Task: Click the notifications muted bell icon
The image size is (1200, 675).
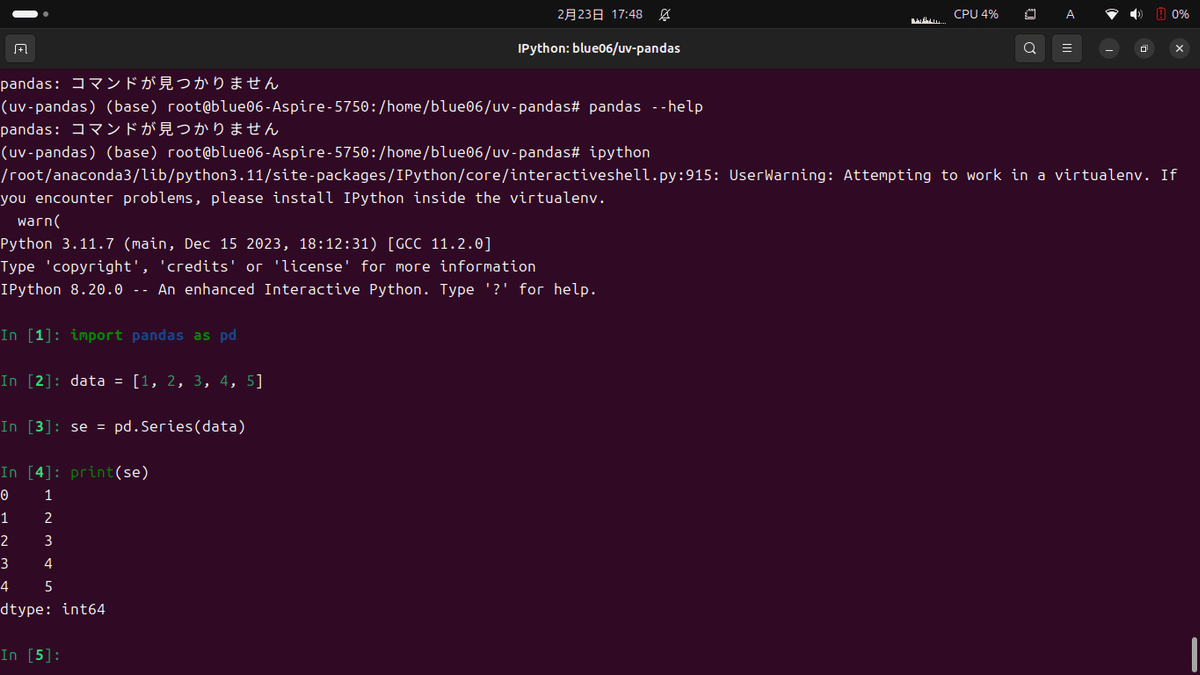Action: pos(665,15)
